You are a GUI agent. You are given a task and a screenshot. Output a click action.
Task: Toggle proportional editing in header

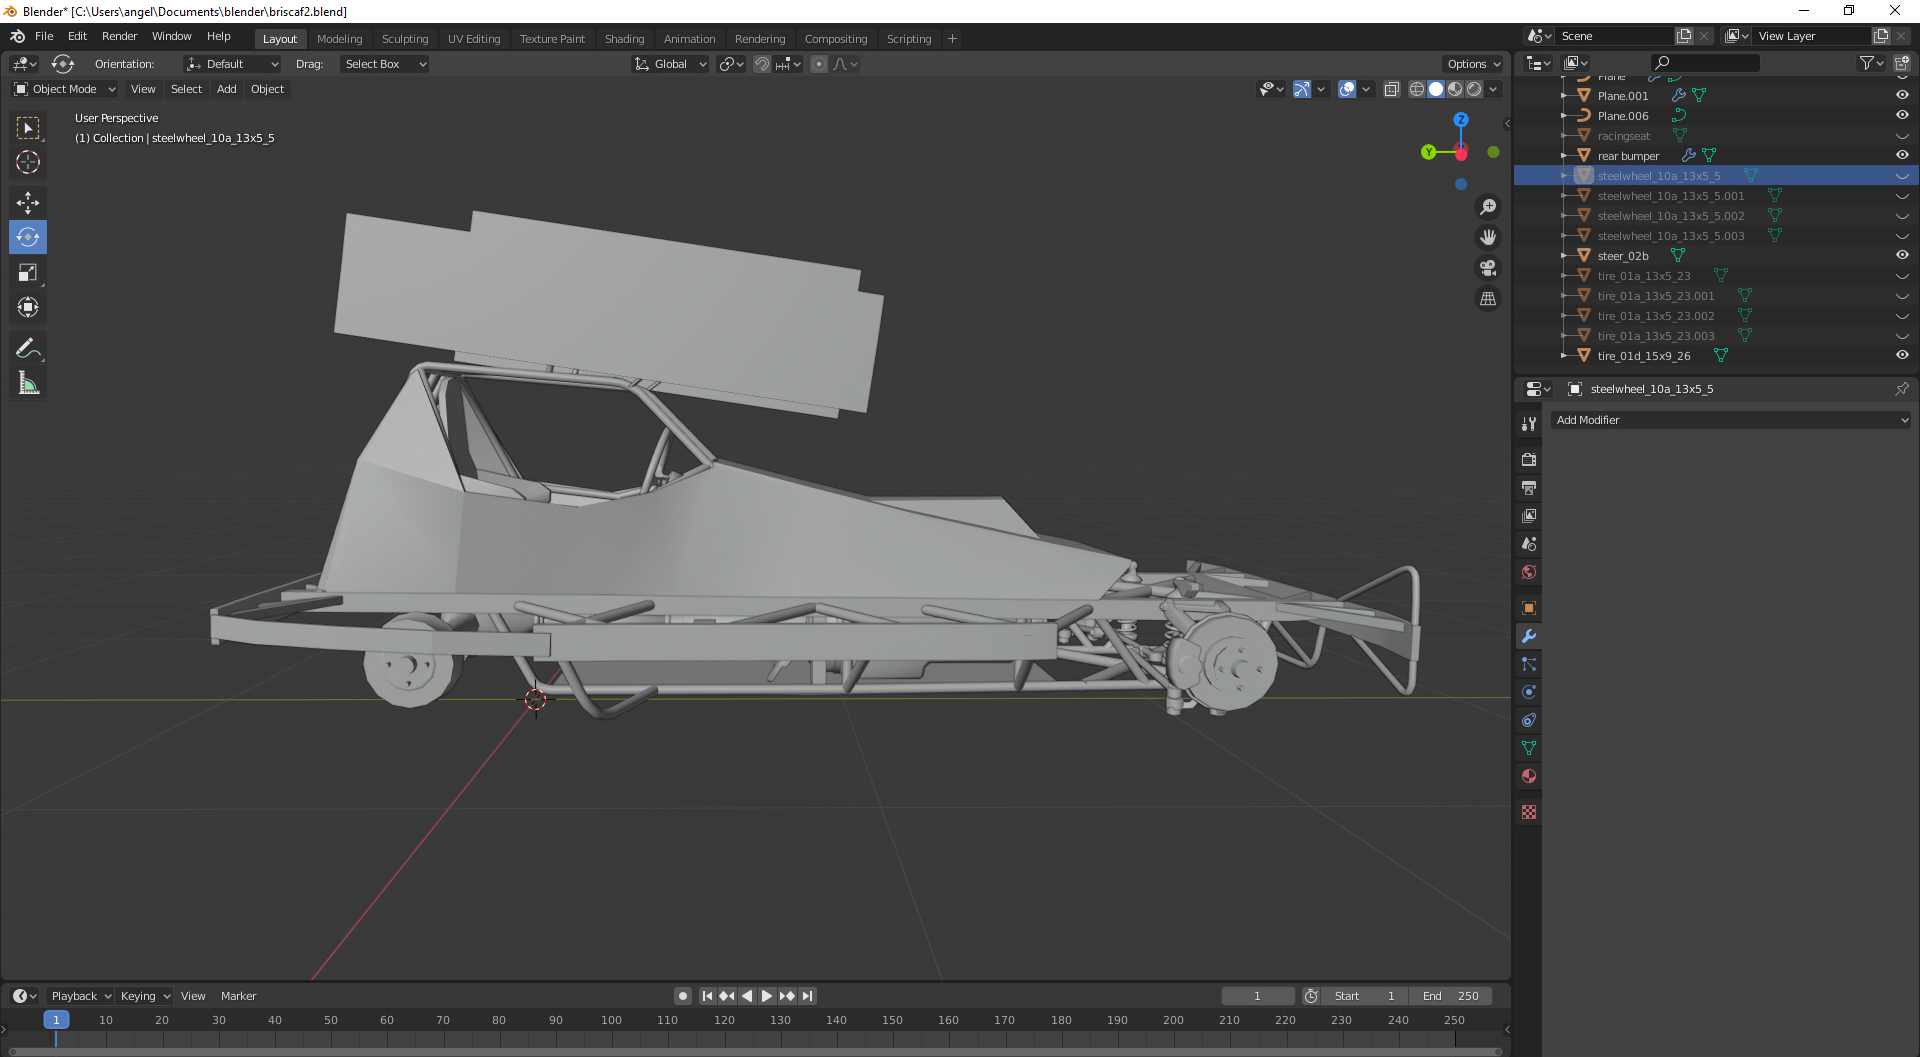(819, 64)
